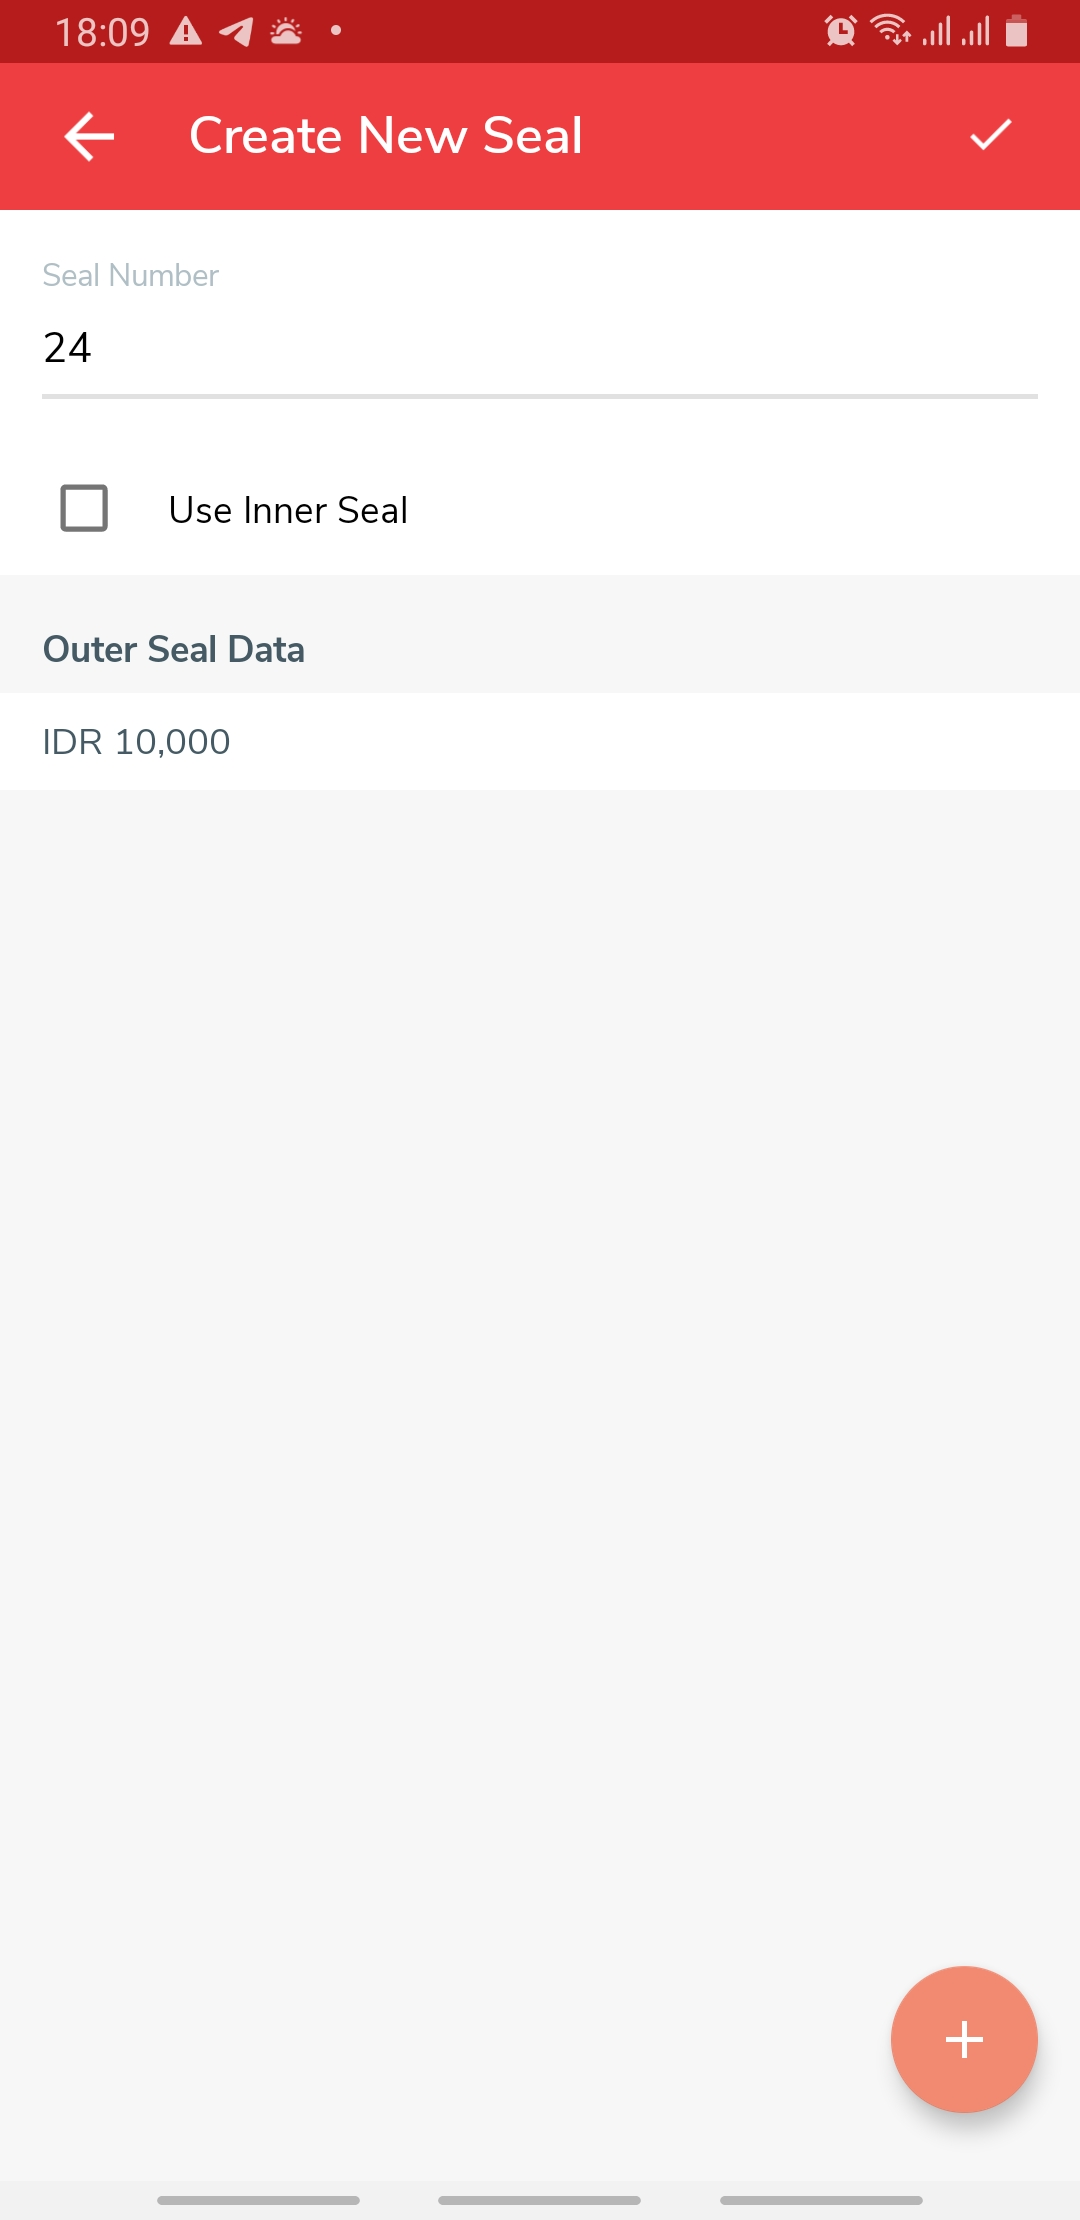Enable the Use Inner Seal checkbox
Viewport: 1080px width, 2220px height.
coord(84,508)
